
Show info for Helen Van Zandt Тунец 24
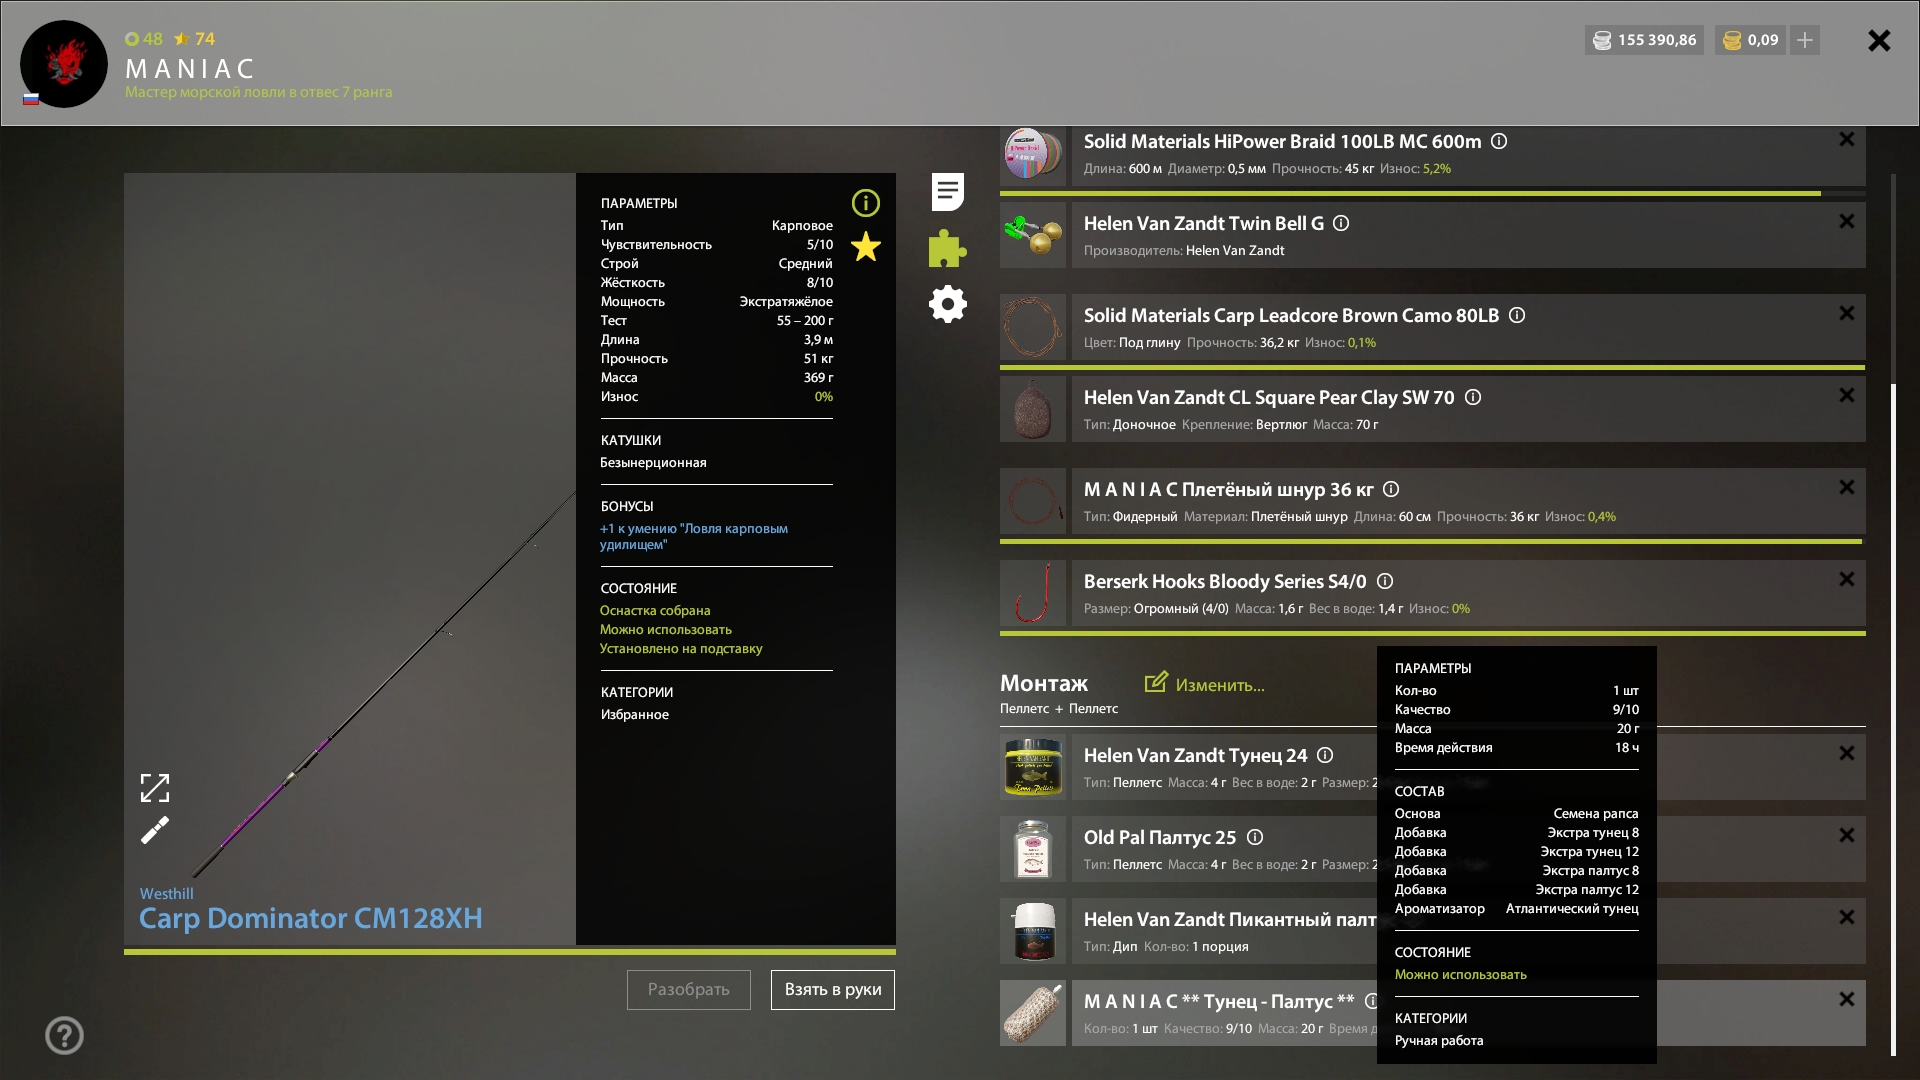[x=1325, y=755]
